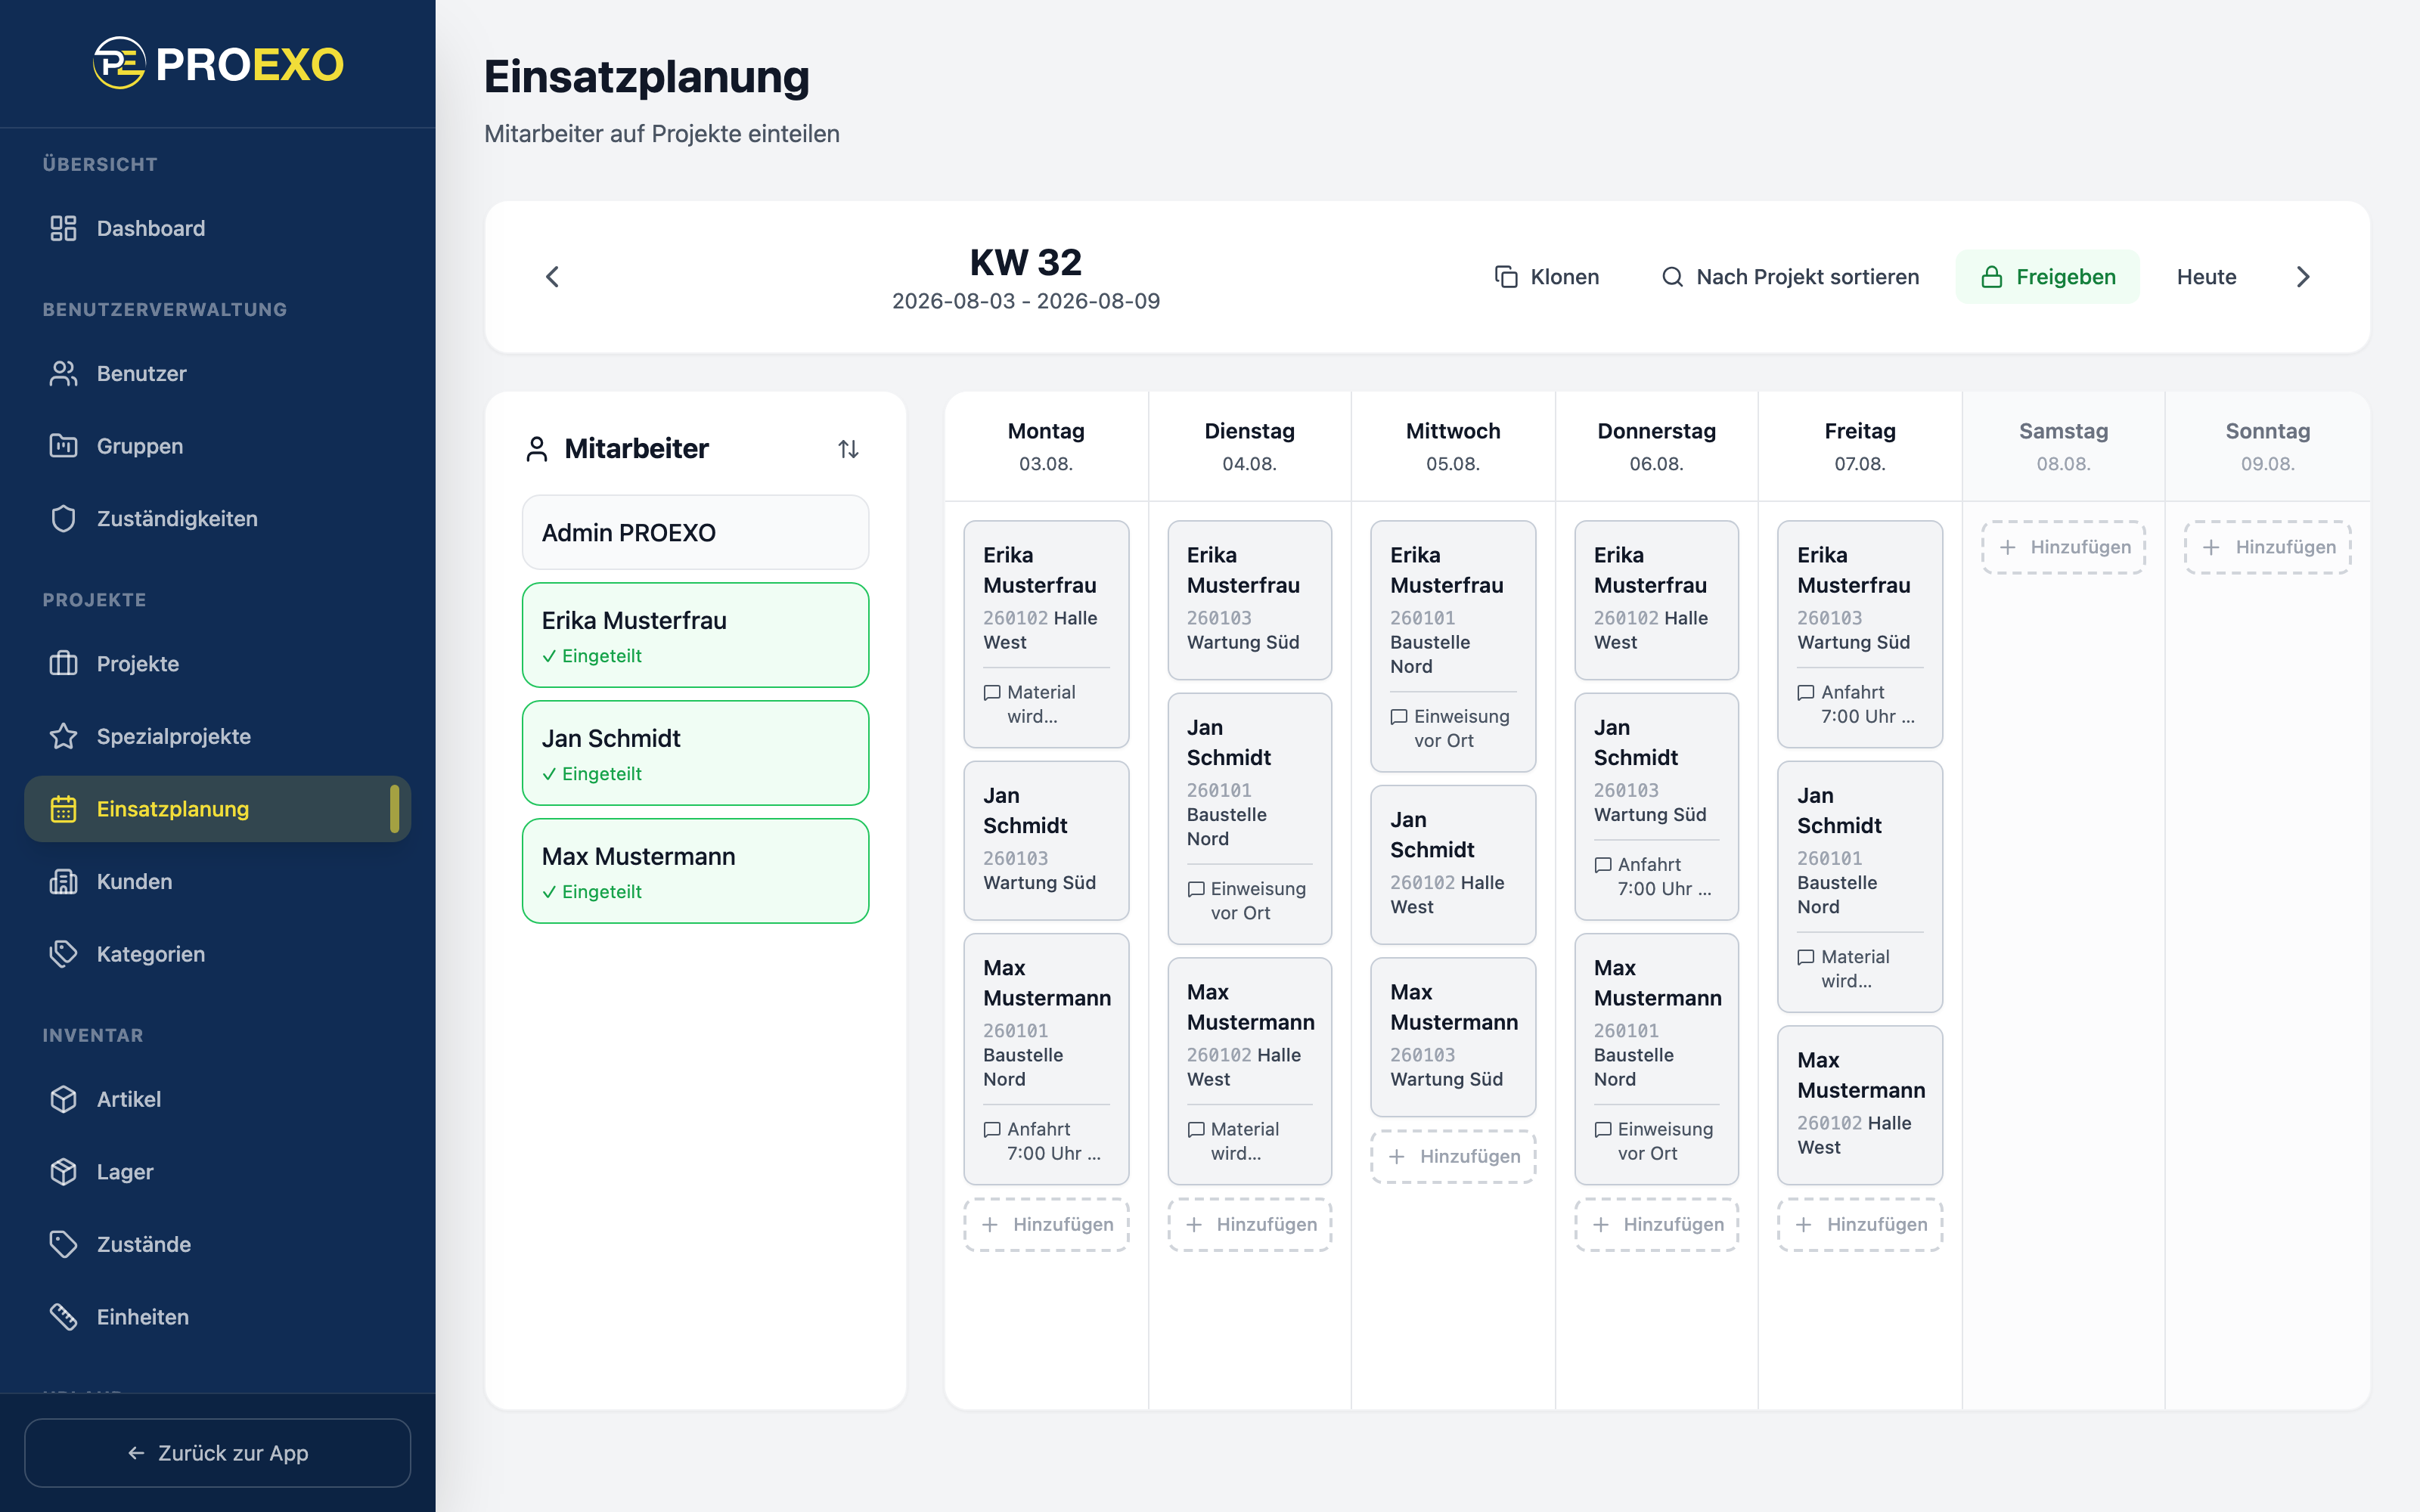Screen dimensions: 2420x1512
Task: Click the Artikel box icon
Action: point(63,1099)
